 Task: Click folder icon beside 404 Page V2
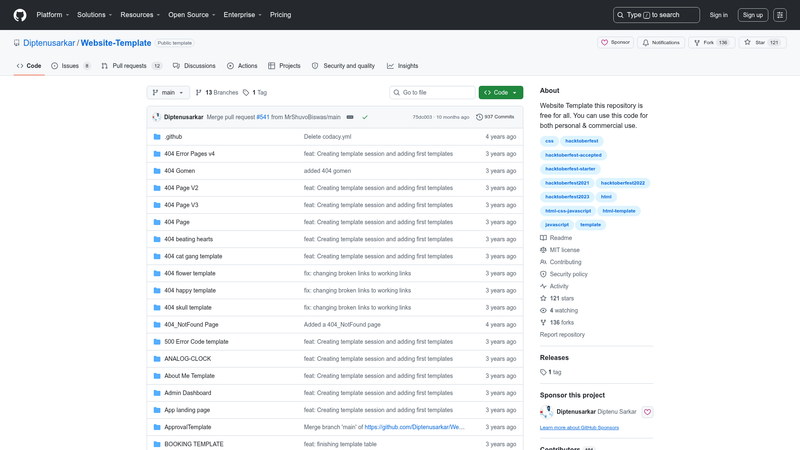click(157, 188)
